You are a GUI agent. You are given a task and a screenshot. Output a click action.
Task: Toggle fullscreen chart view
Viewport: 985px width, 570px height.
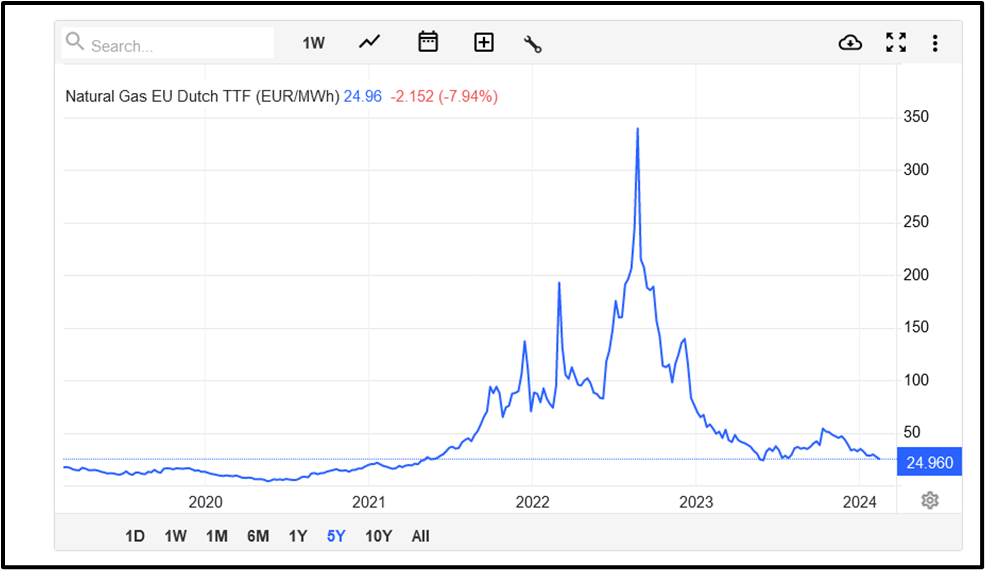(x=896, y=42)
